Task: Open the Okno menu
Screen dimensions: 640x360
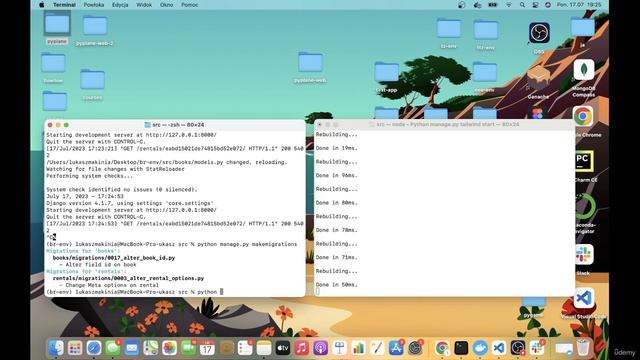Action: (167, 5)
